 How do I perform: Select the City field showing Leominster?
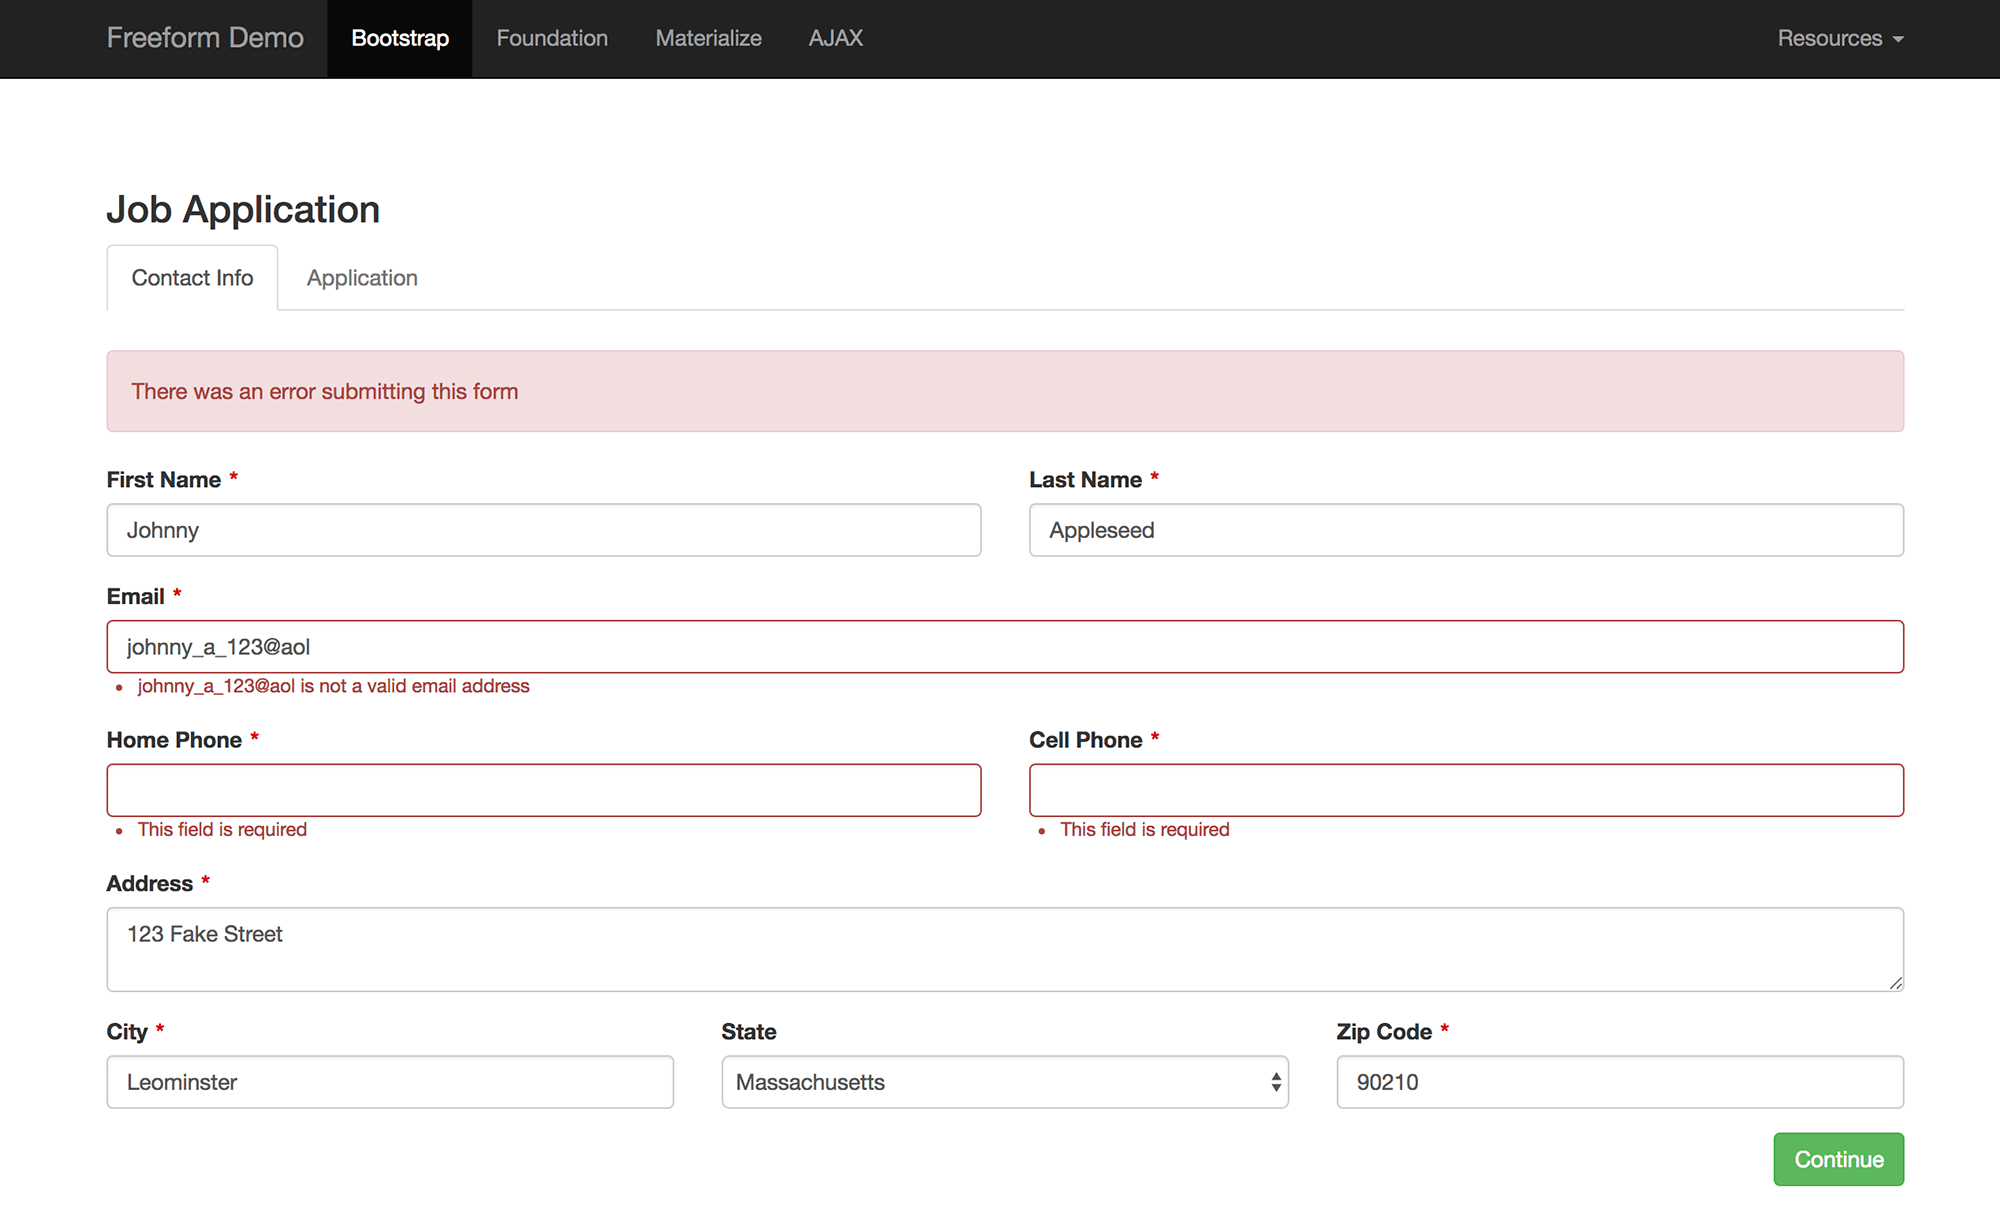click(390, 1082)
